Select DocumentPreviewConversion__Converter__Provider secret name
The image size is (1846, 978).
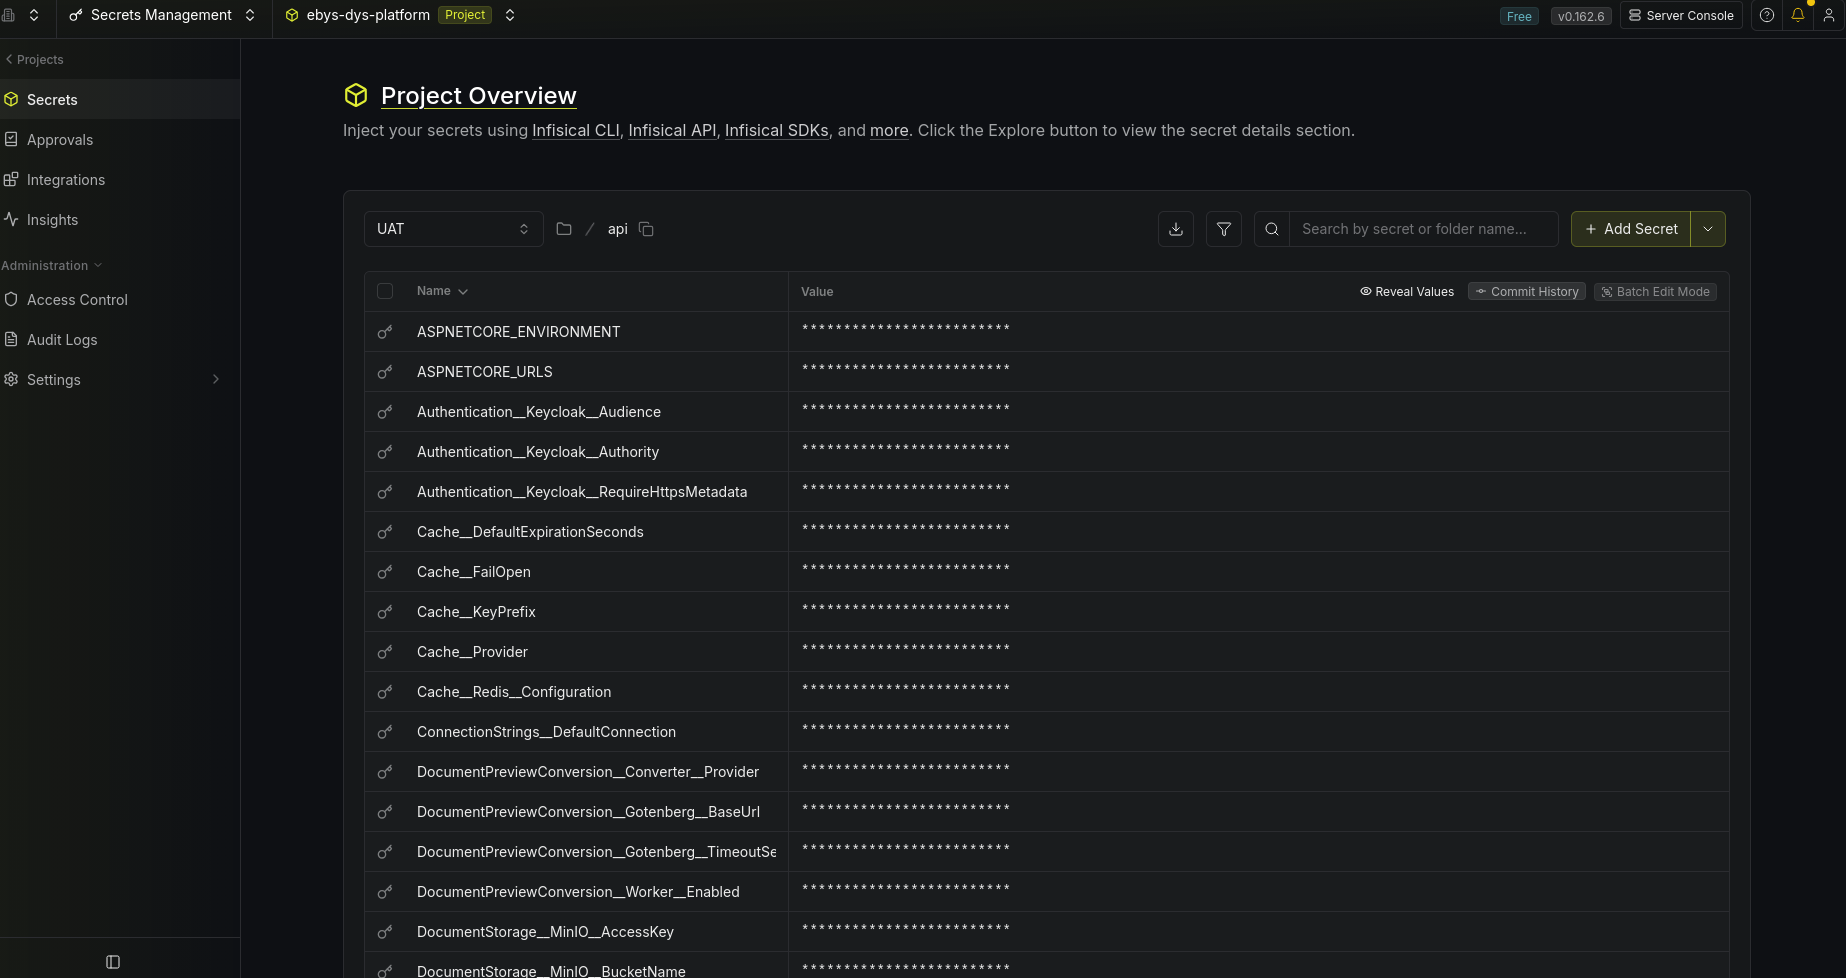tap(588, 772)
